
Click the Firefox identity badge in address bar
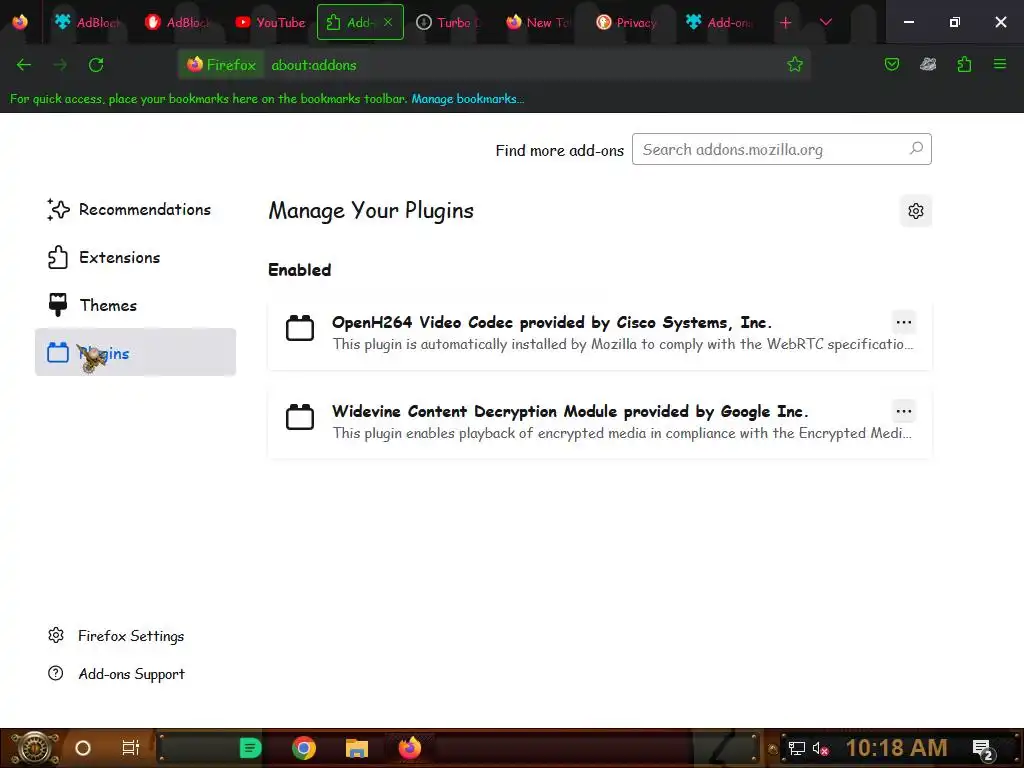(221, 65)
